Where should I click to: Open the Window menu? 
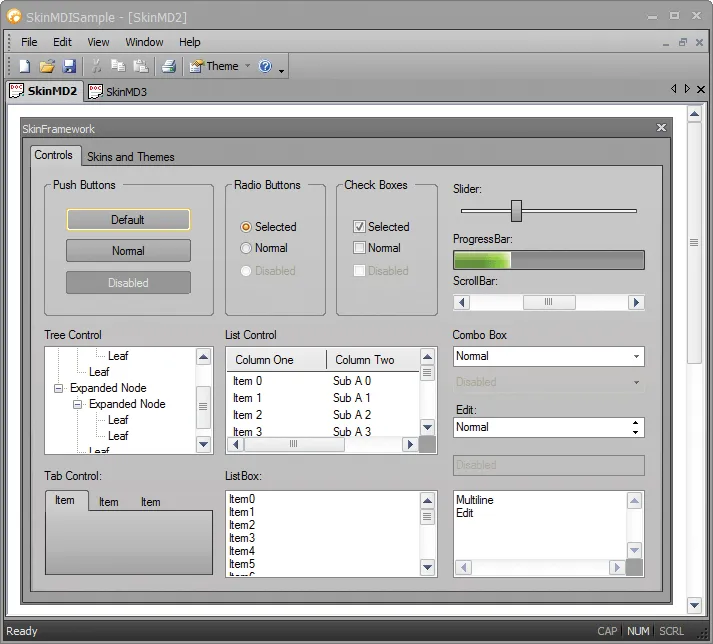tap(144, 42)
